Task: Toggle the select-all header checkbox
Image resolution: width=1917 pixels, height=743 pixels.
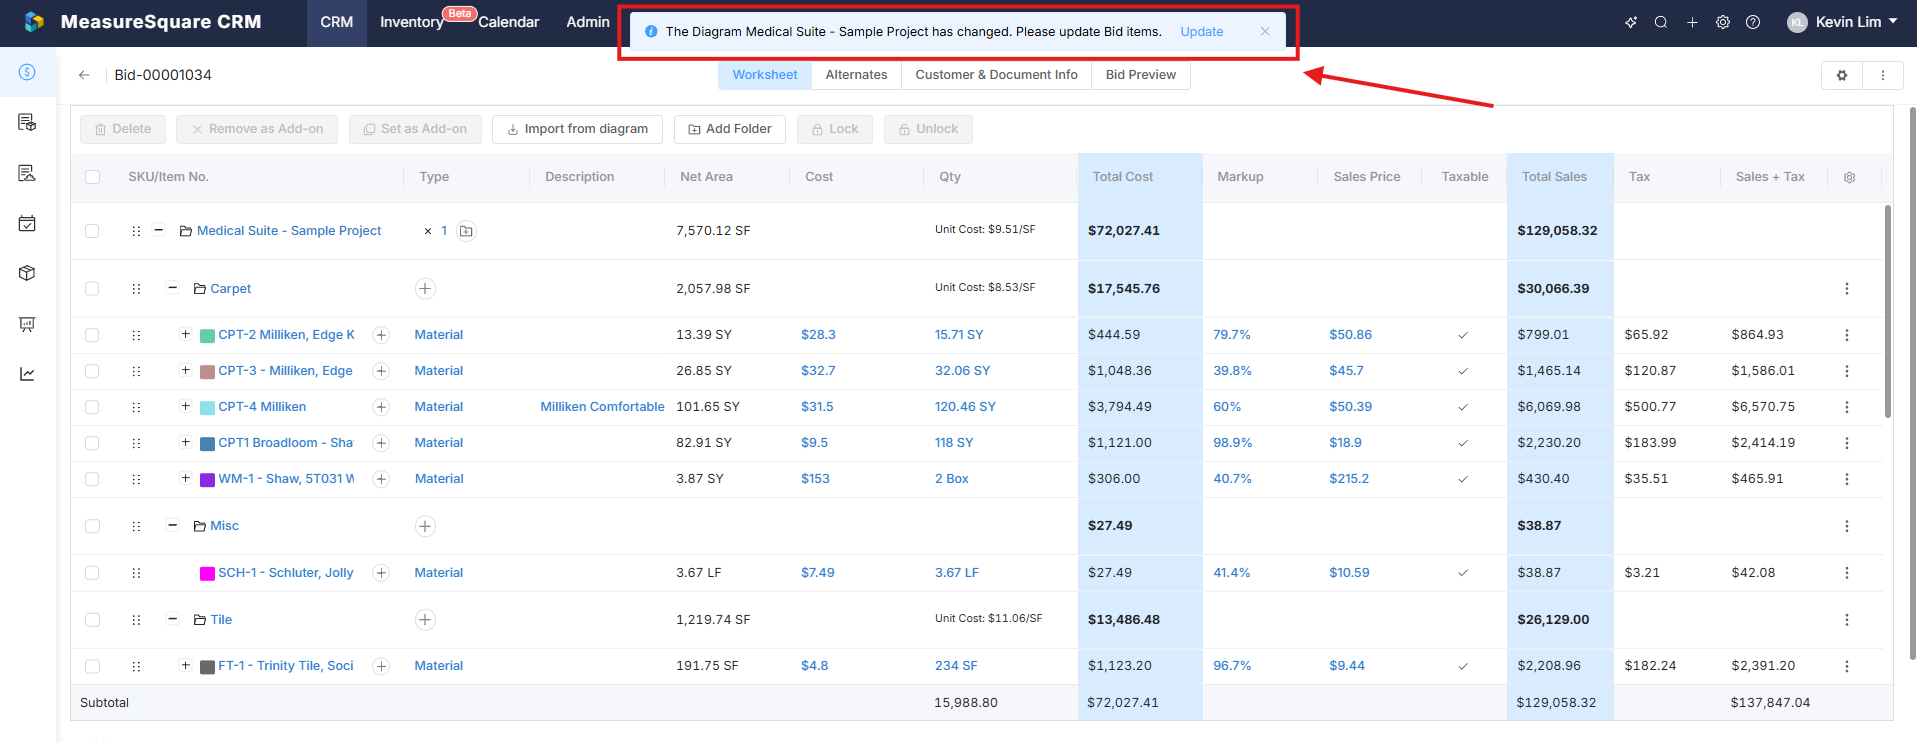Action: (93, 177)
